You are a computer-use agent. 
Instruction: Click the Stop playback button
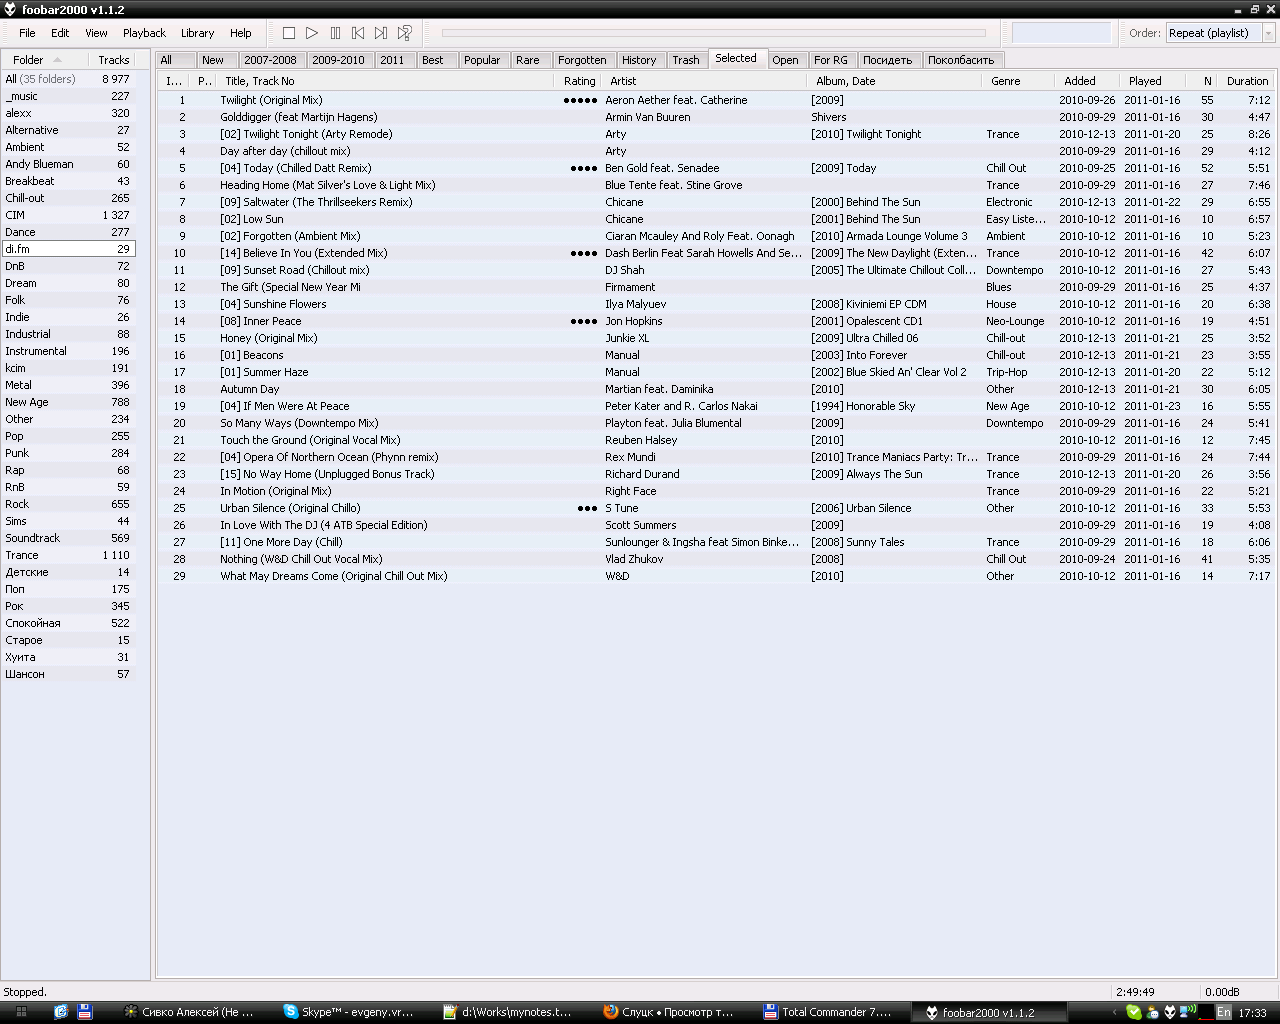(x=289, y=33)
